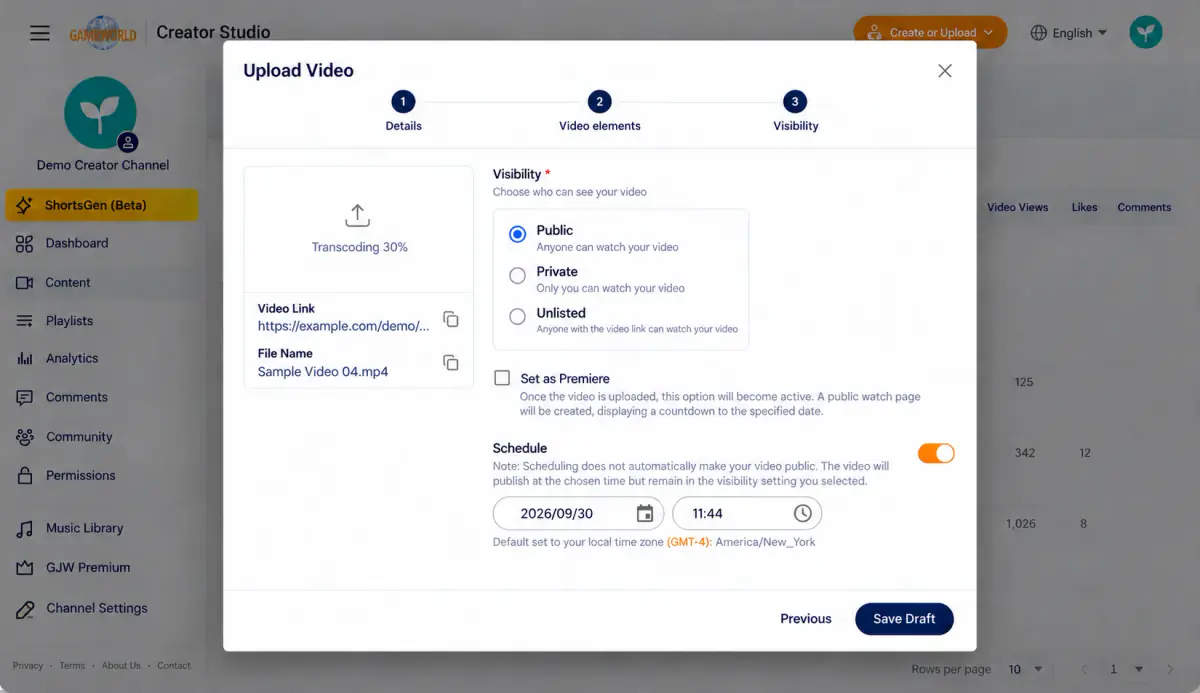The image size is (1200, 693).
Task: Click the Content video camera icon
Action: coord(25,283)
